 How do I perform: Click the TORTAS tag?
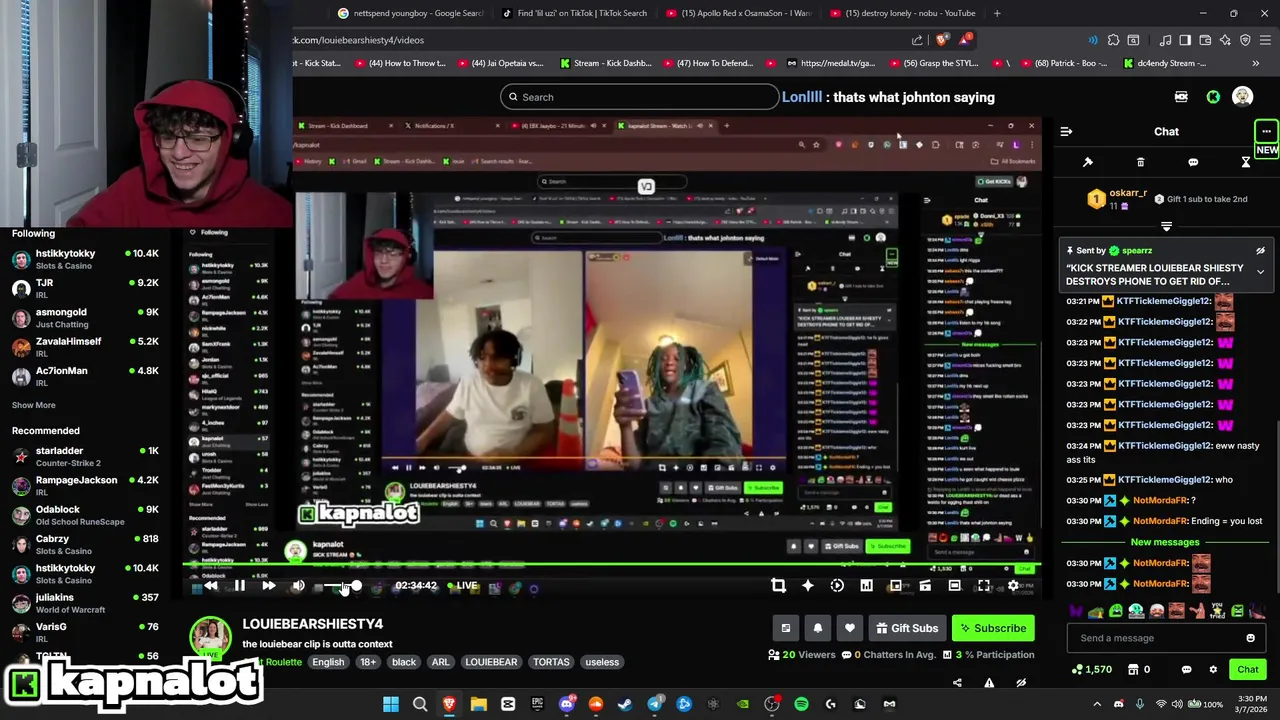point(551,662)
